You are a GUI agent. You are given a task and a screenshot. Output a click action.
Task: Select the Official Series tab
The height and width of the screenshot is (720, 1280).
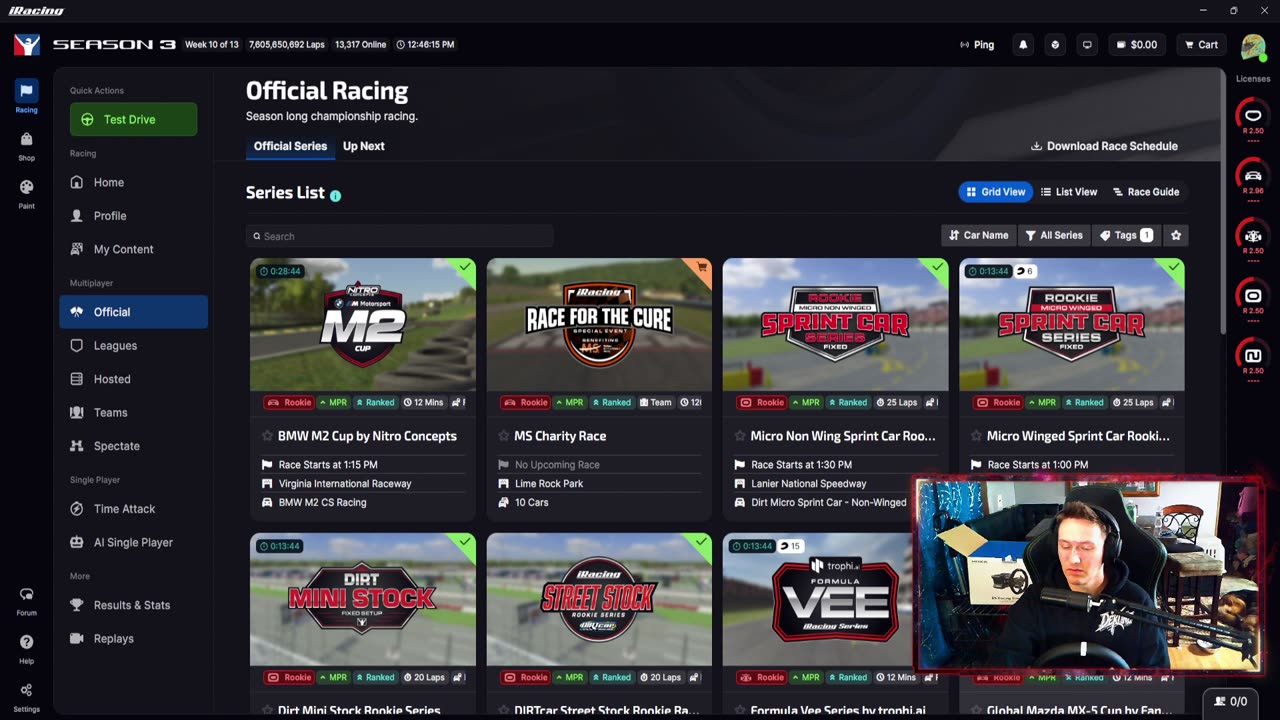pos(290,146)
